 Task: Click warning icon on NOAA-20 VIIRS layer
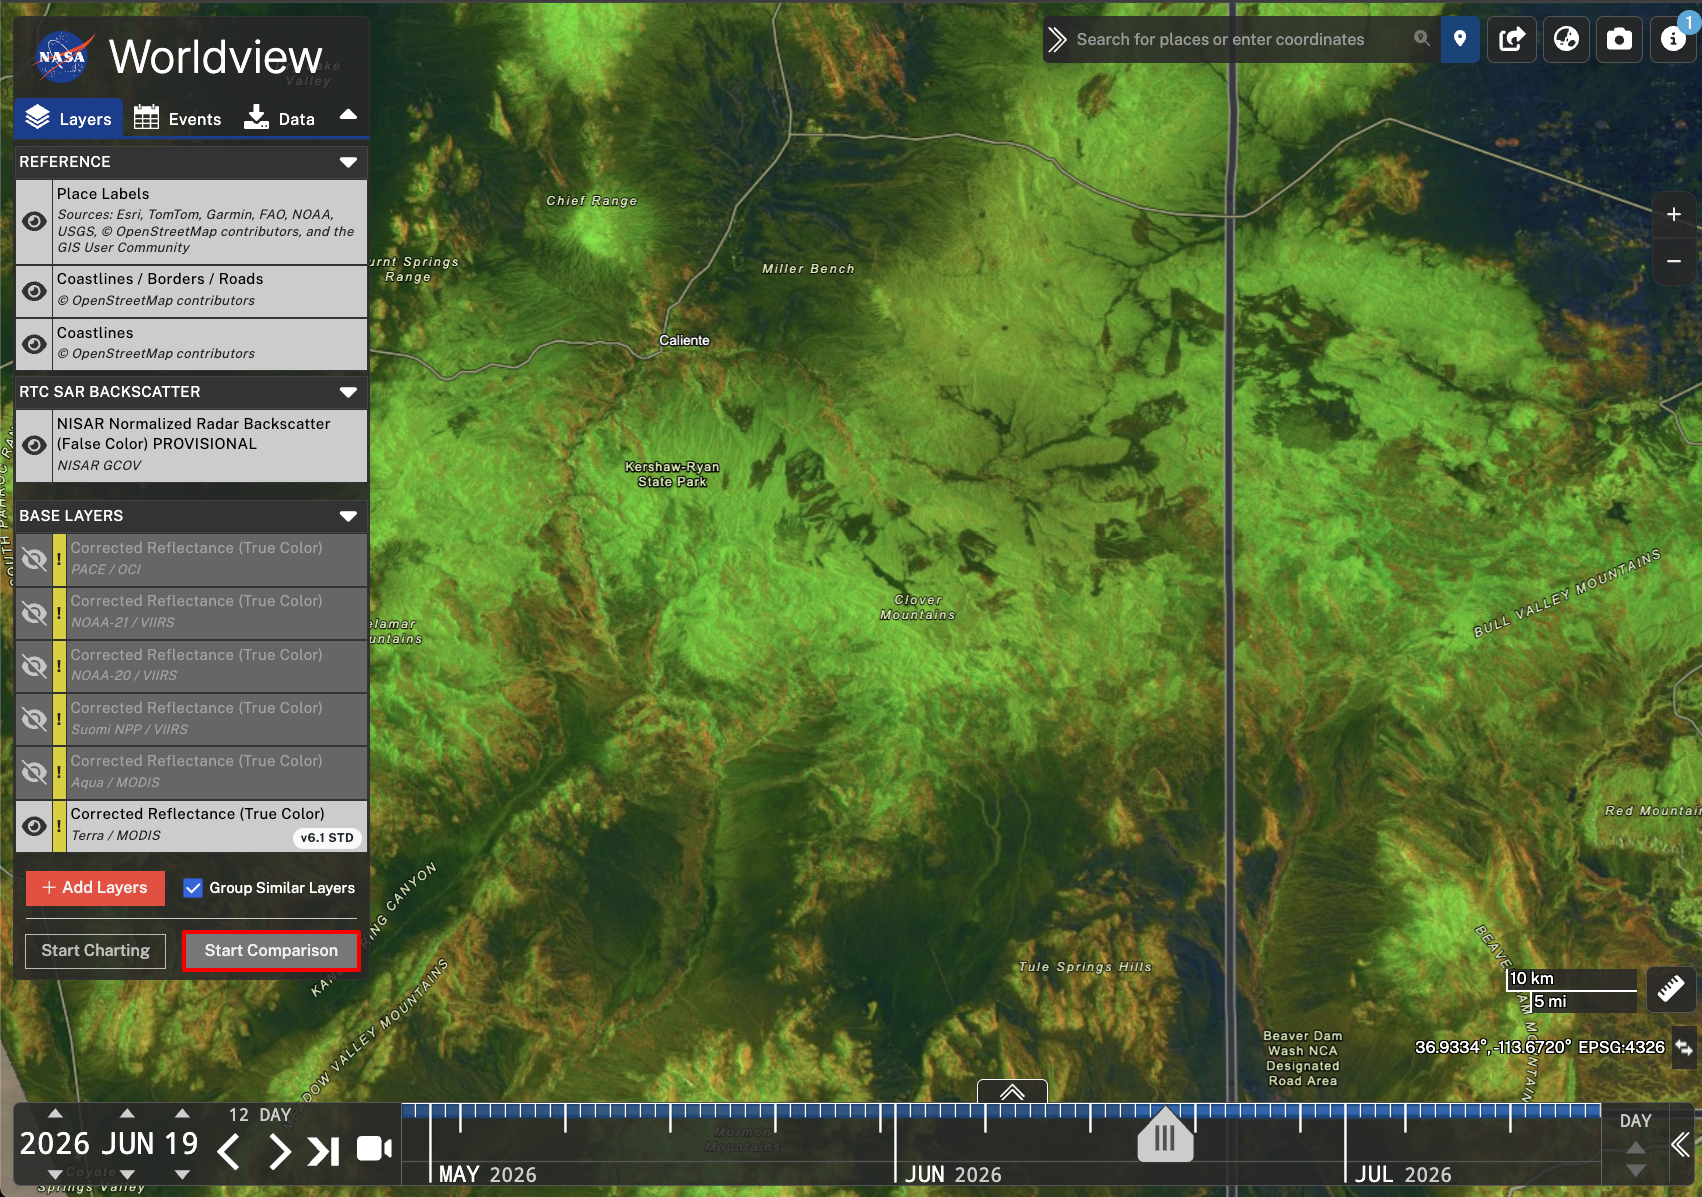[x=59, y=666]
